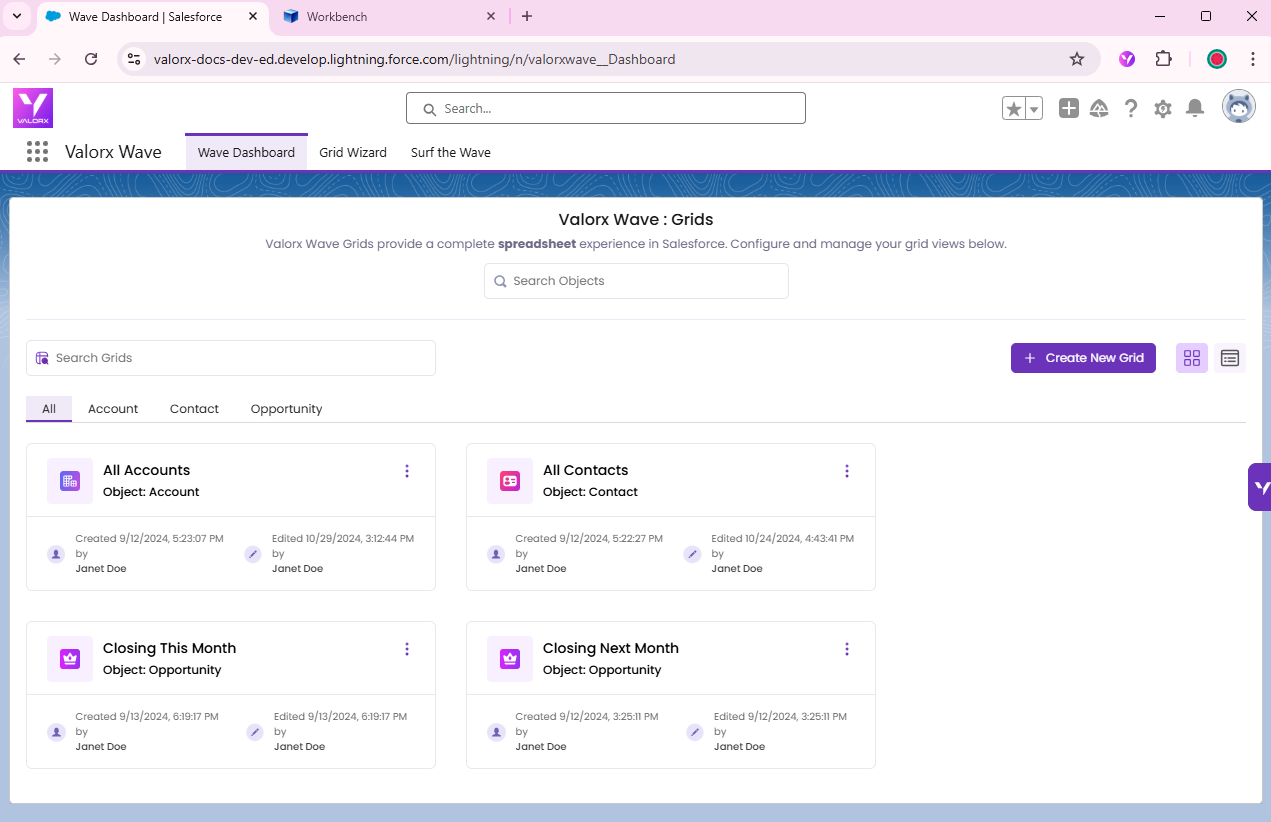This screenshot has width=1271, height=822.
Task: Bookmark this page with star icon
Action: click(x=1077, y=59)
